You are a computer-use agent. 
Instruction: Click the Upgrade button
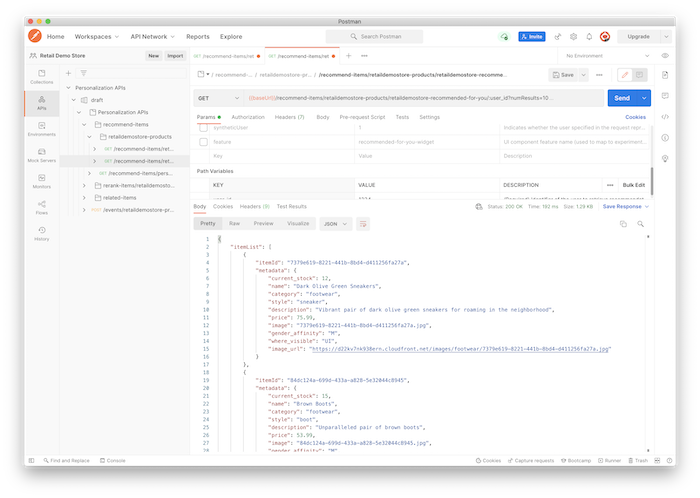click(x=638, y=37)
